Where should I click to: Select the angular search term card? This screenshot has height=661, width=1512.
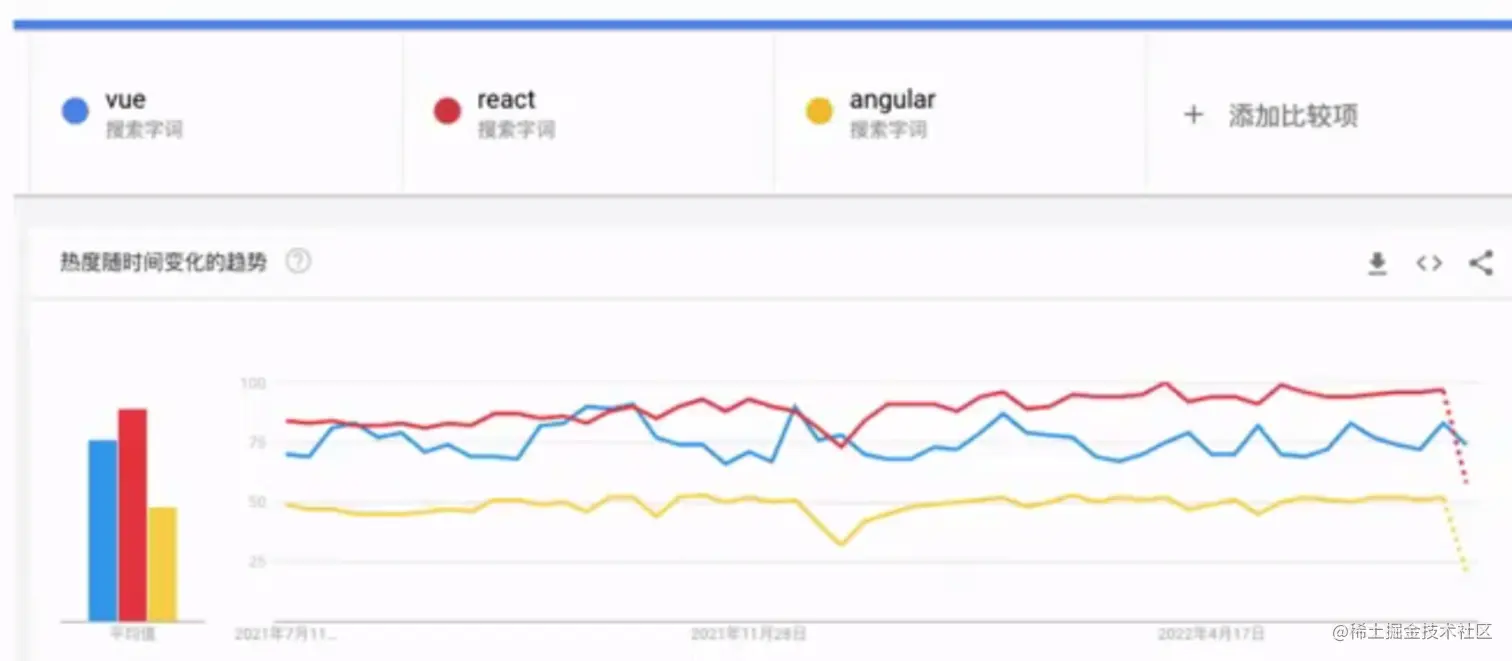[960, 113]
